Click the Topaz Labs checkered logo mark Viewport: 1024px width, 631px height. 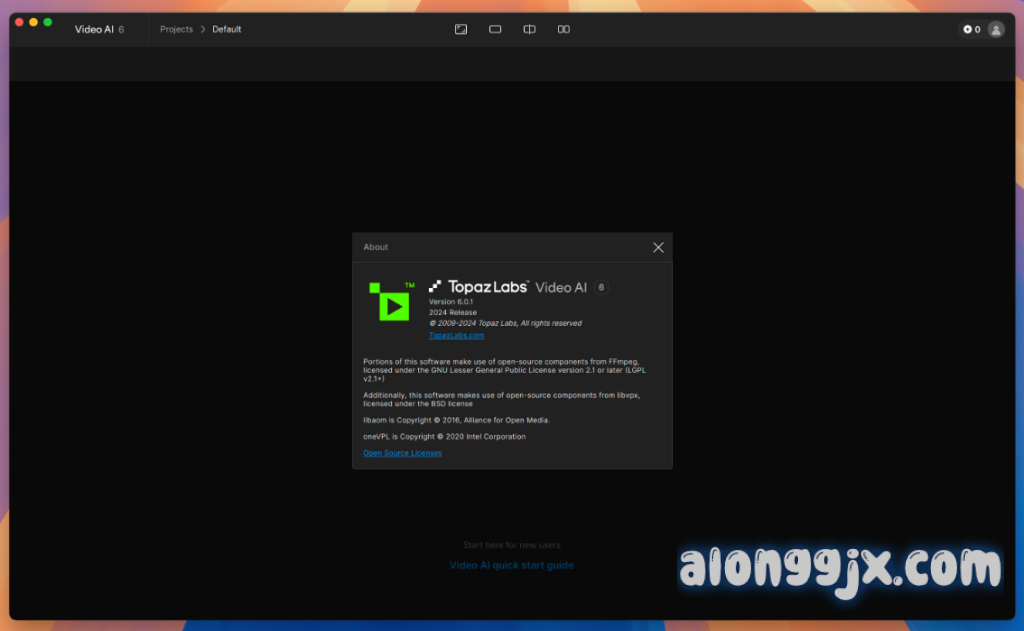tap(435, 287)
